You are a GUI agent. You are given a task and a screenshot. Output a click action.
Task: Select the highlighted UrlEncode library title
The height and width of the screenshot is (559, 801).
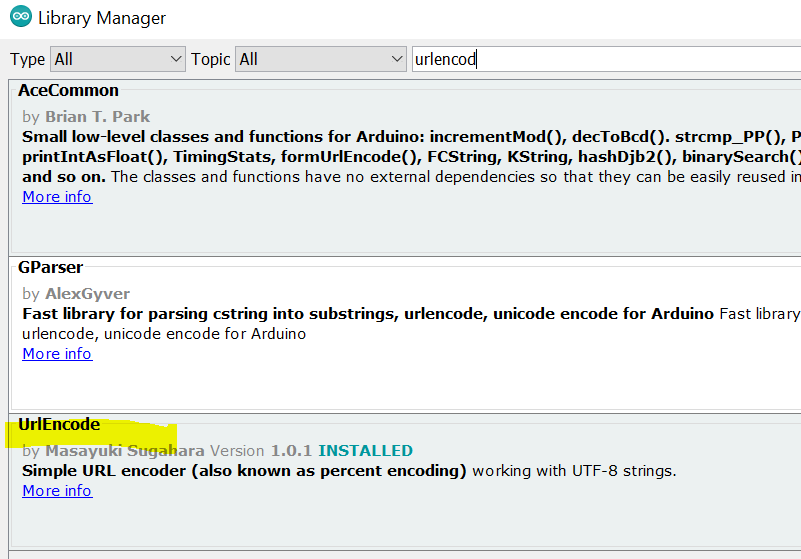(59, 425)
